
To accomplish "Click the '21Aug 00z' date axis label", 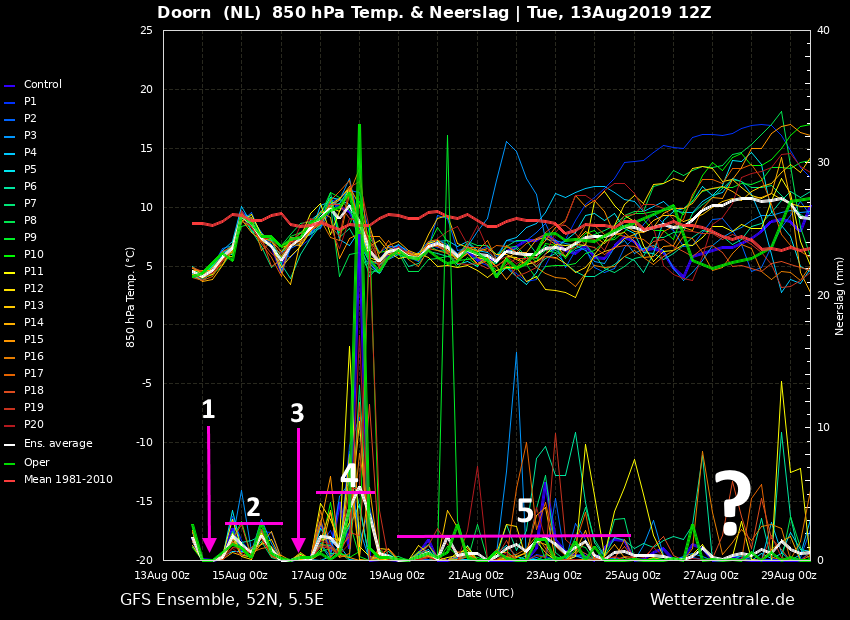I will (x=475, y=576).
